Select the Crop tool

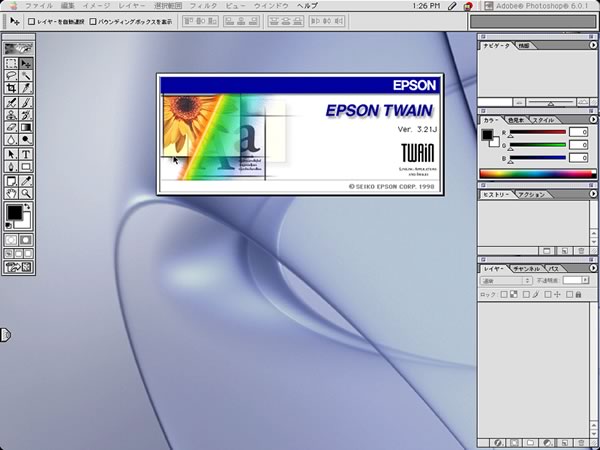pyautogui.click(x=11, y=88)
